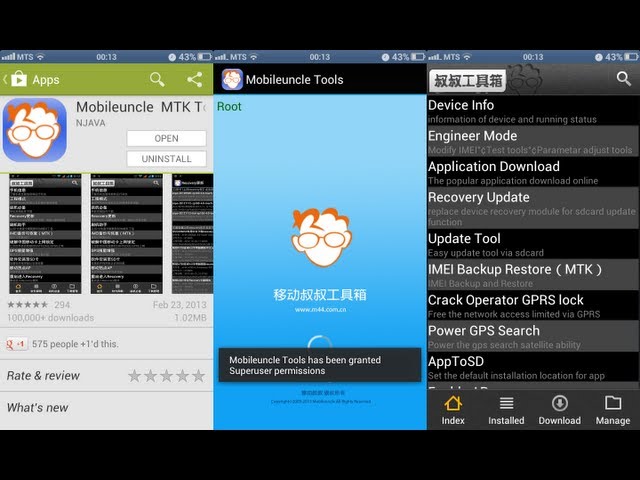Switch to the Manage tab
This screenshot has height=480, width=640.
point(613,410)
